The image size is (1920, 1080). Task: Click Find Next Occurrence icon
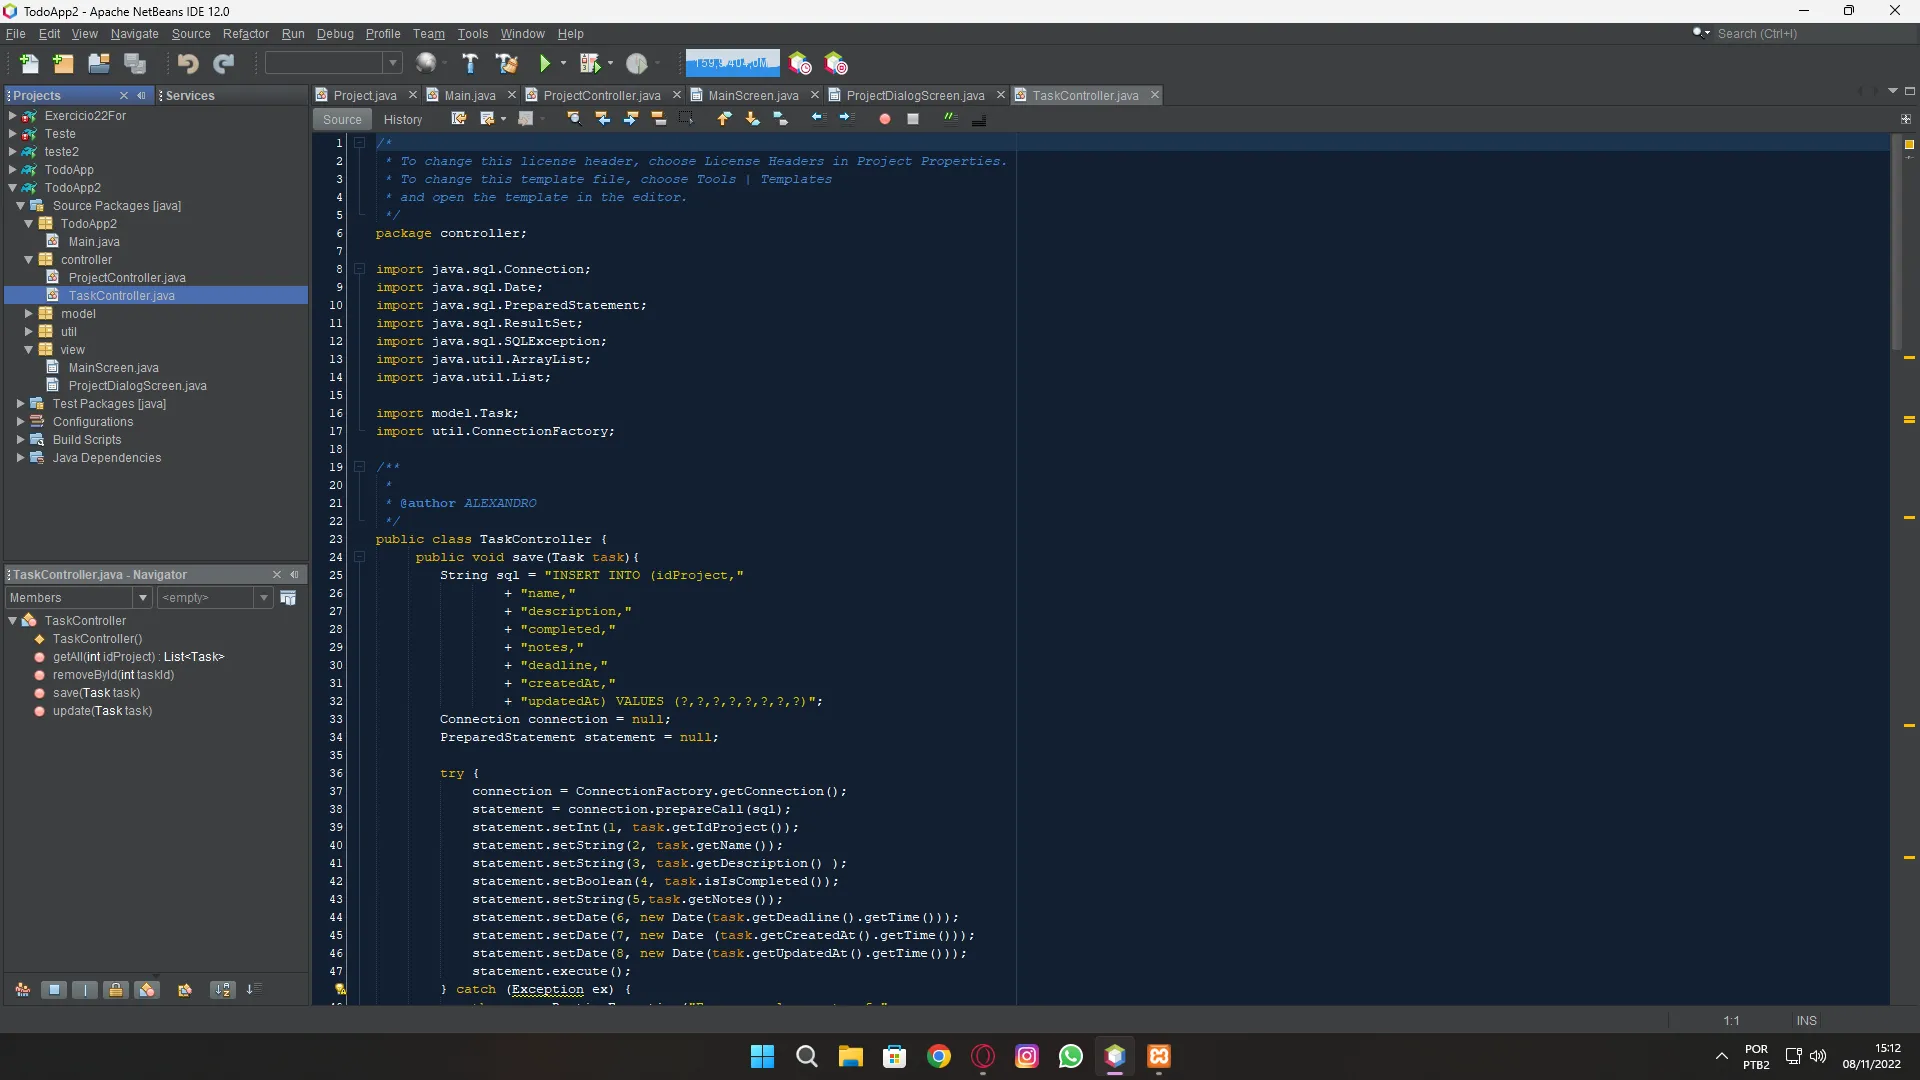tap(630, 119)
